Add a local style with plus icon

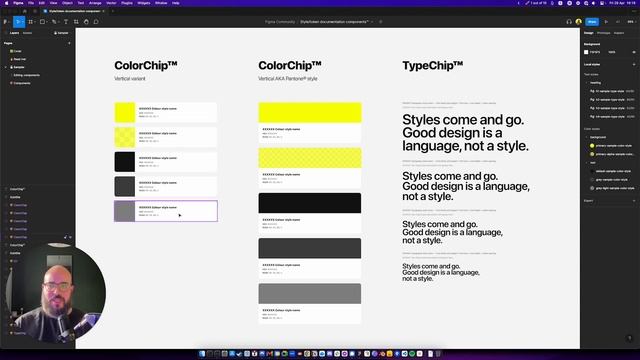point(634,64)
